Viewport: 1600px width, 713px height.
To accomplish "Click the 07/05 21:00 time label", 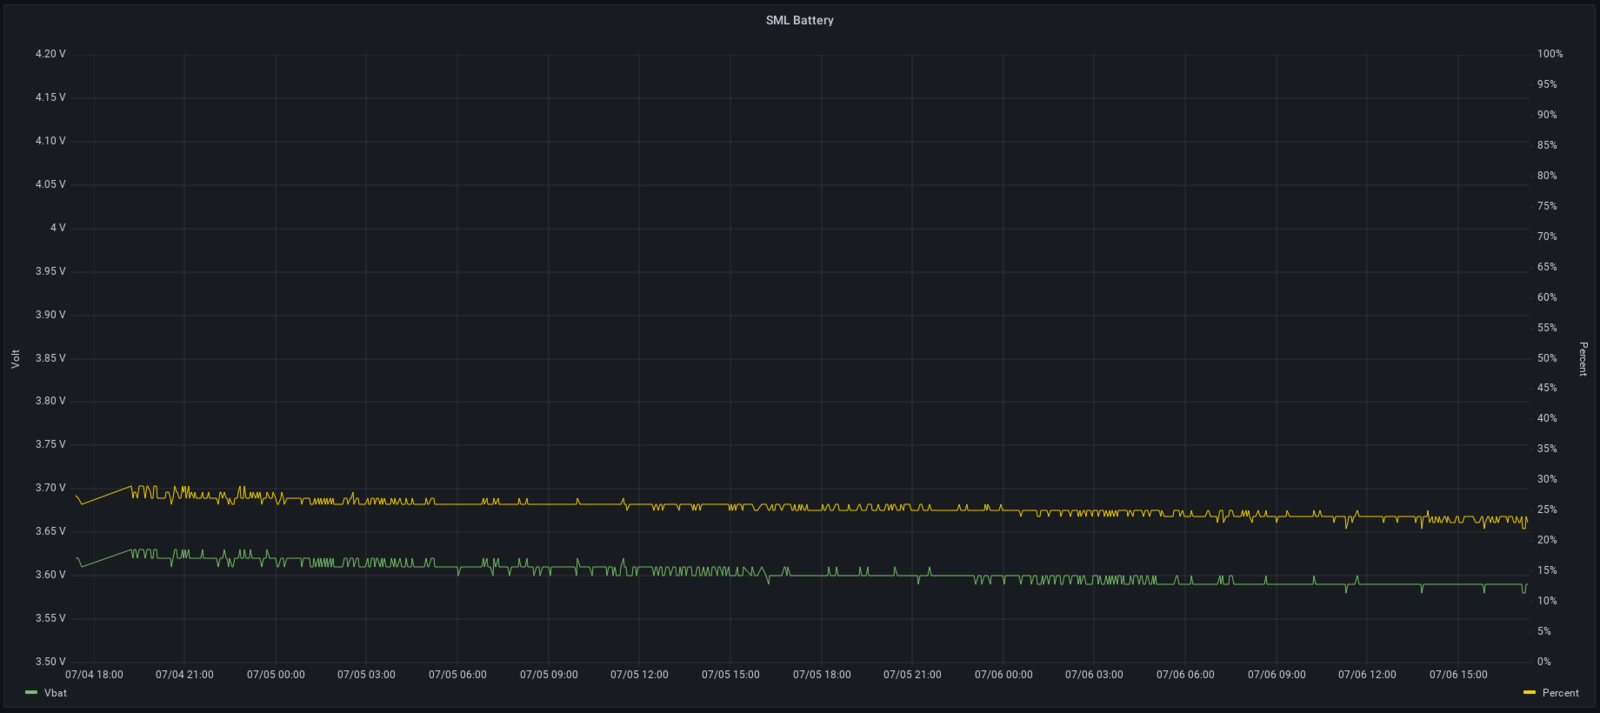I will (x=912, y=675).
